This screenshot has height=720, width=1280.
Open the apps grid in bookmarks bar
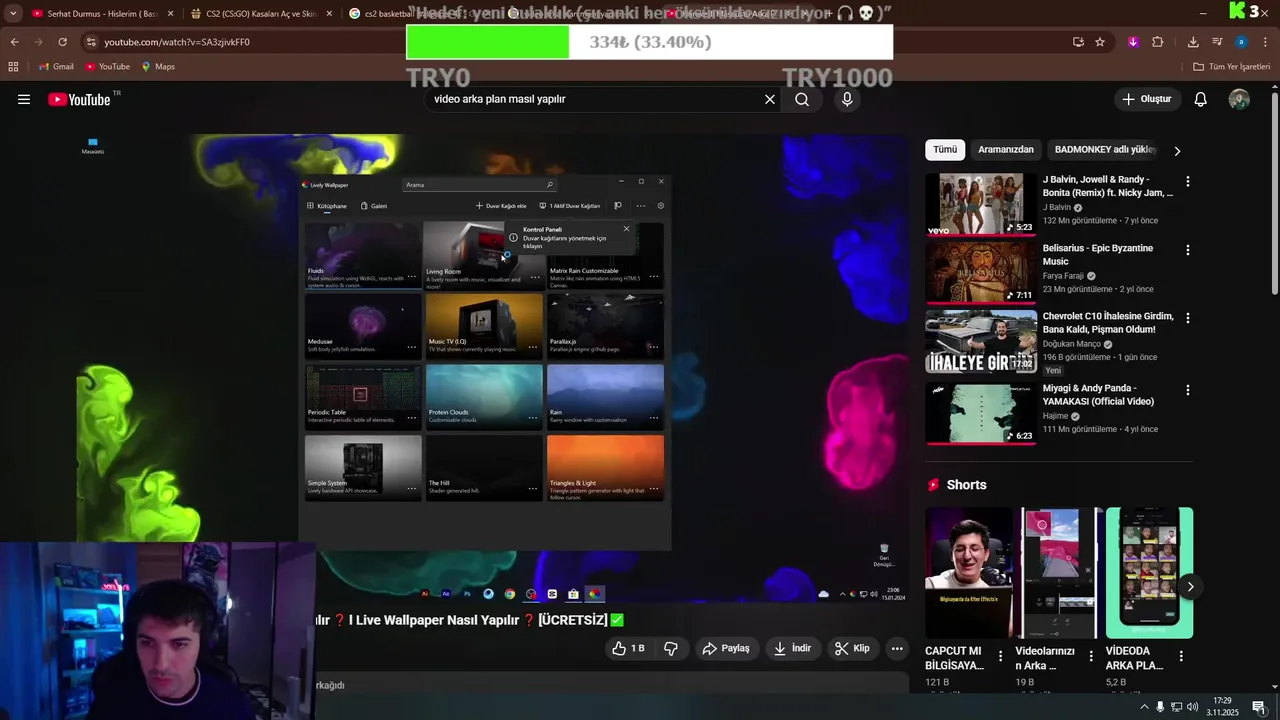click(13, 66)
